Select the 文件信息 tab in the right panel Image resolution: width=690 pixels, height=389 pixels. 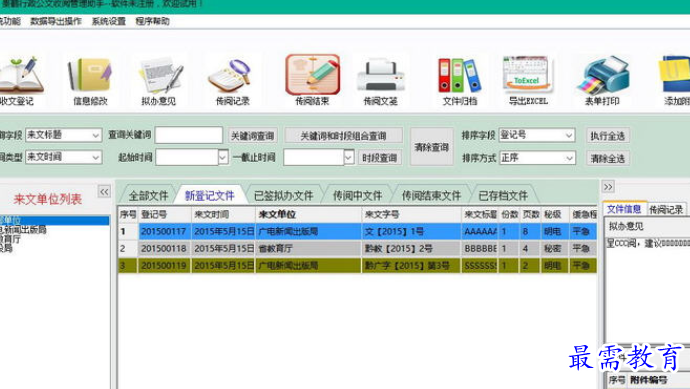[x=624, y=209]
